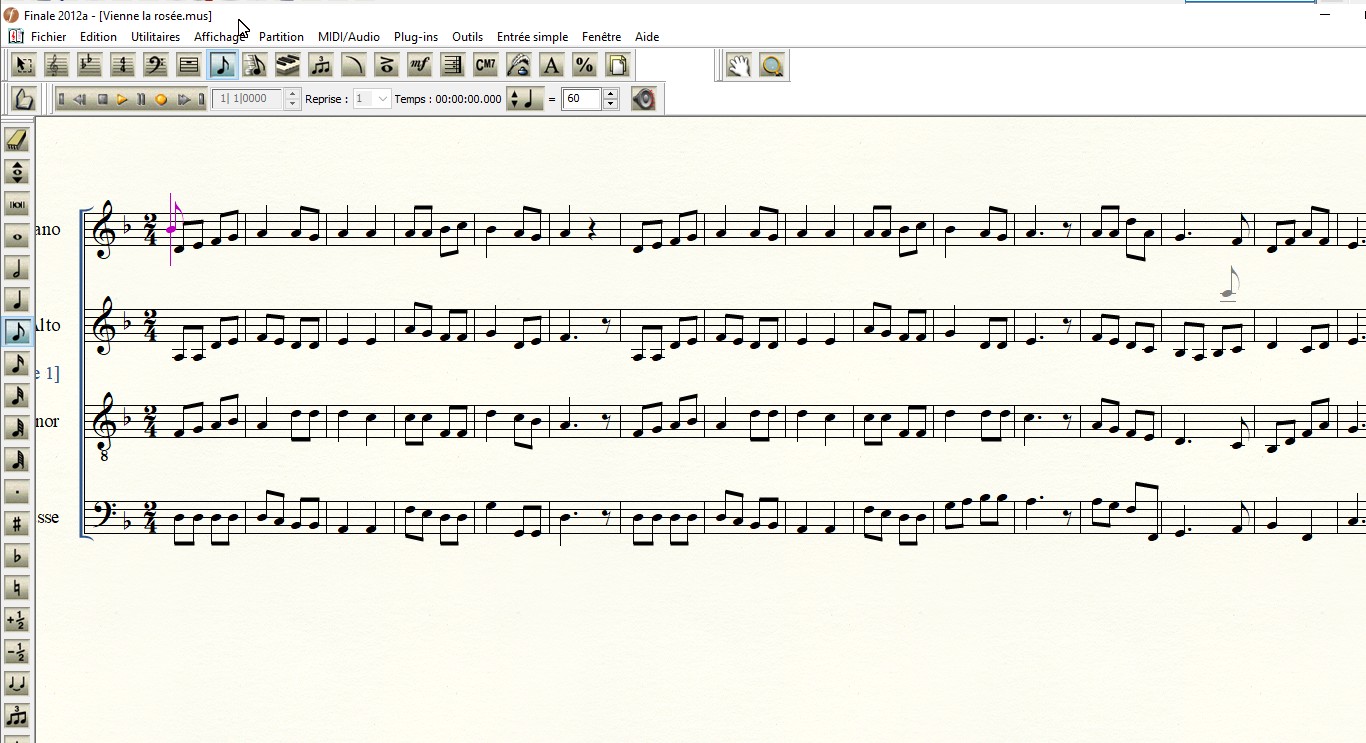Select the Eraser tool in palette
This screenshot has height=743, width=1366.
16,140
